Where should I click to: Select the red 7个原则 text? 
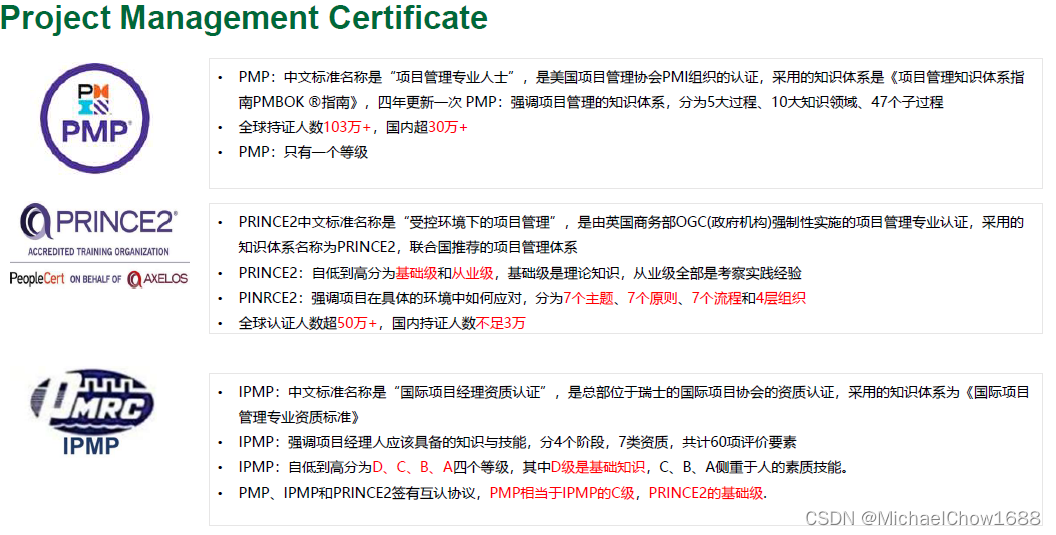click(652, 298)
